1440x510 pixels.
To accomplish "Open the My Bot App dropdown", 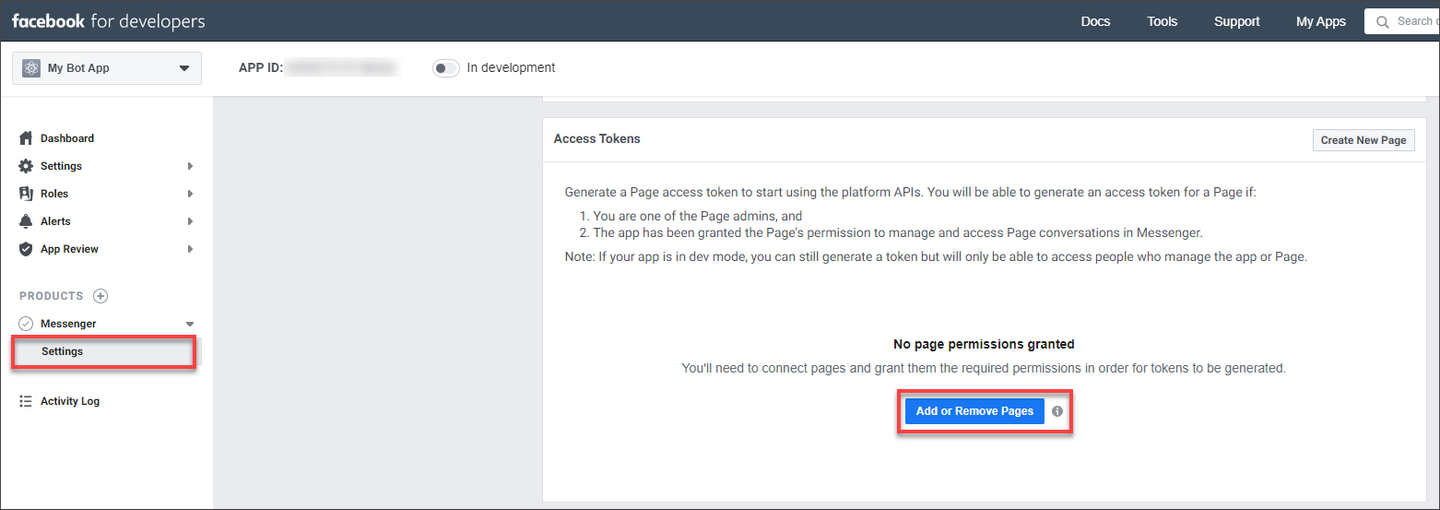I will (x=106, y=68).
